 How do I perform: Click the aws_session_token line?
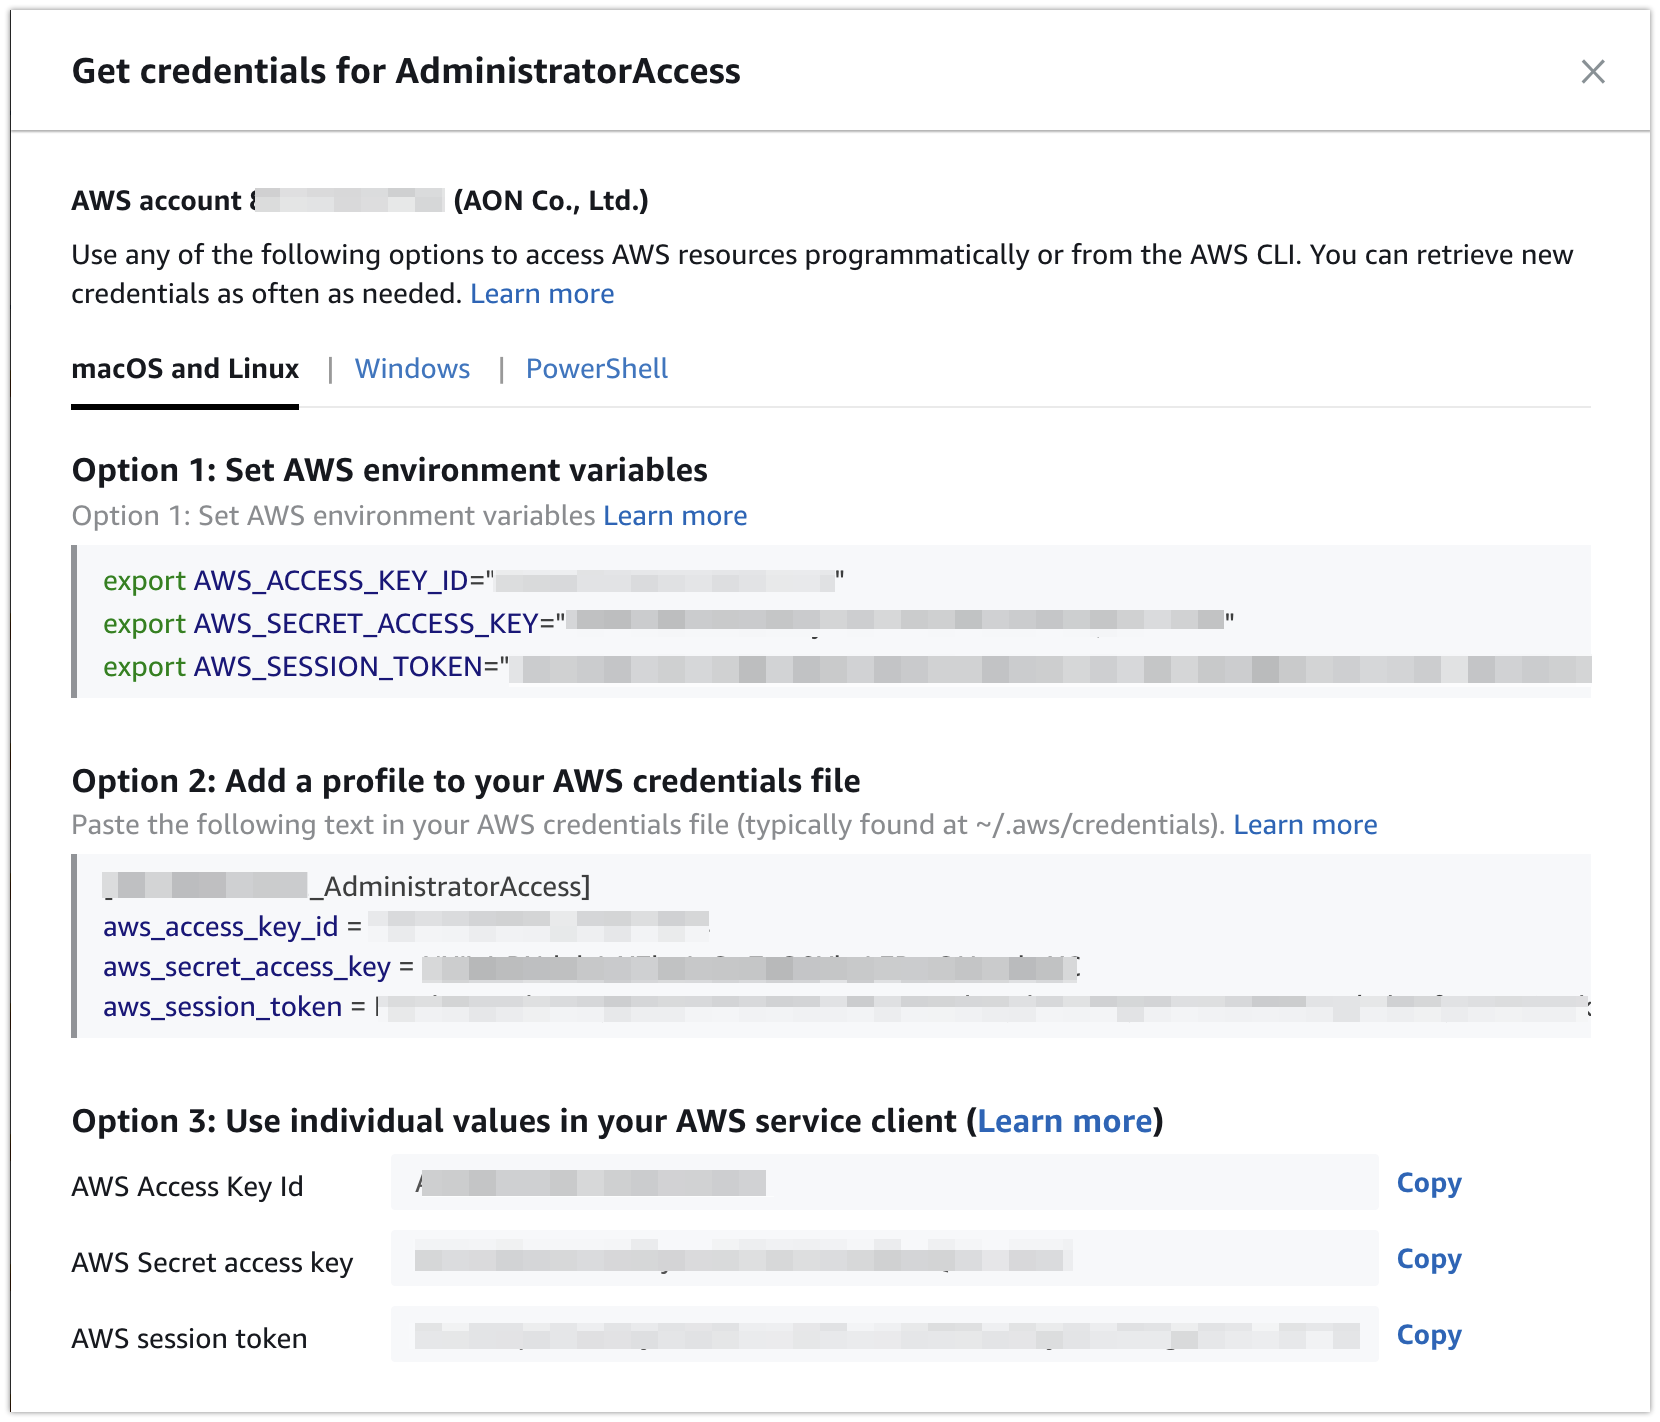[847, 1007]
